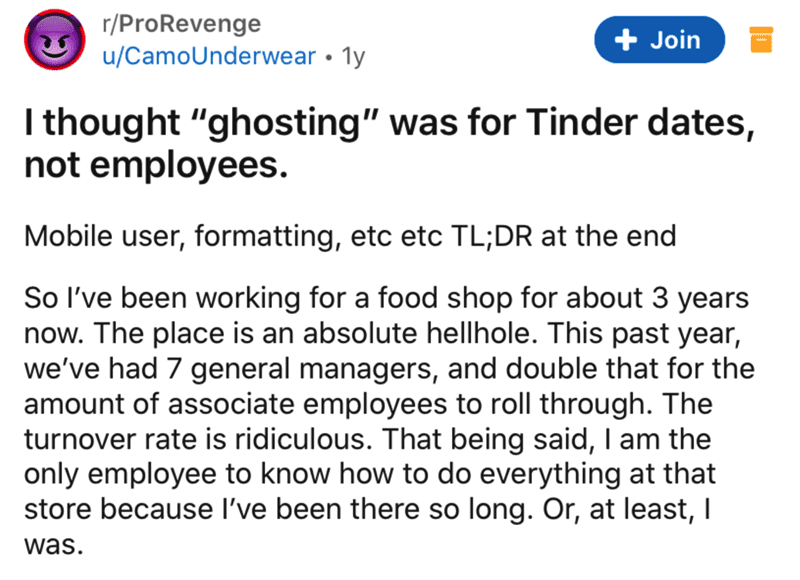Viewport: 800px width, 580px height.
Task: Click the "TL;DR at the end" text
Action: (563, 236)
